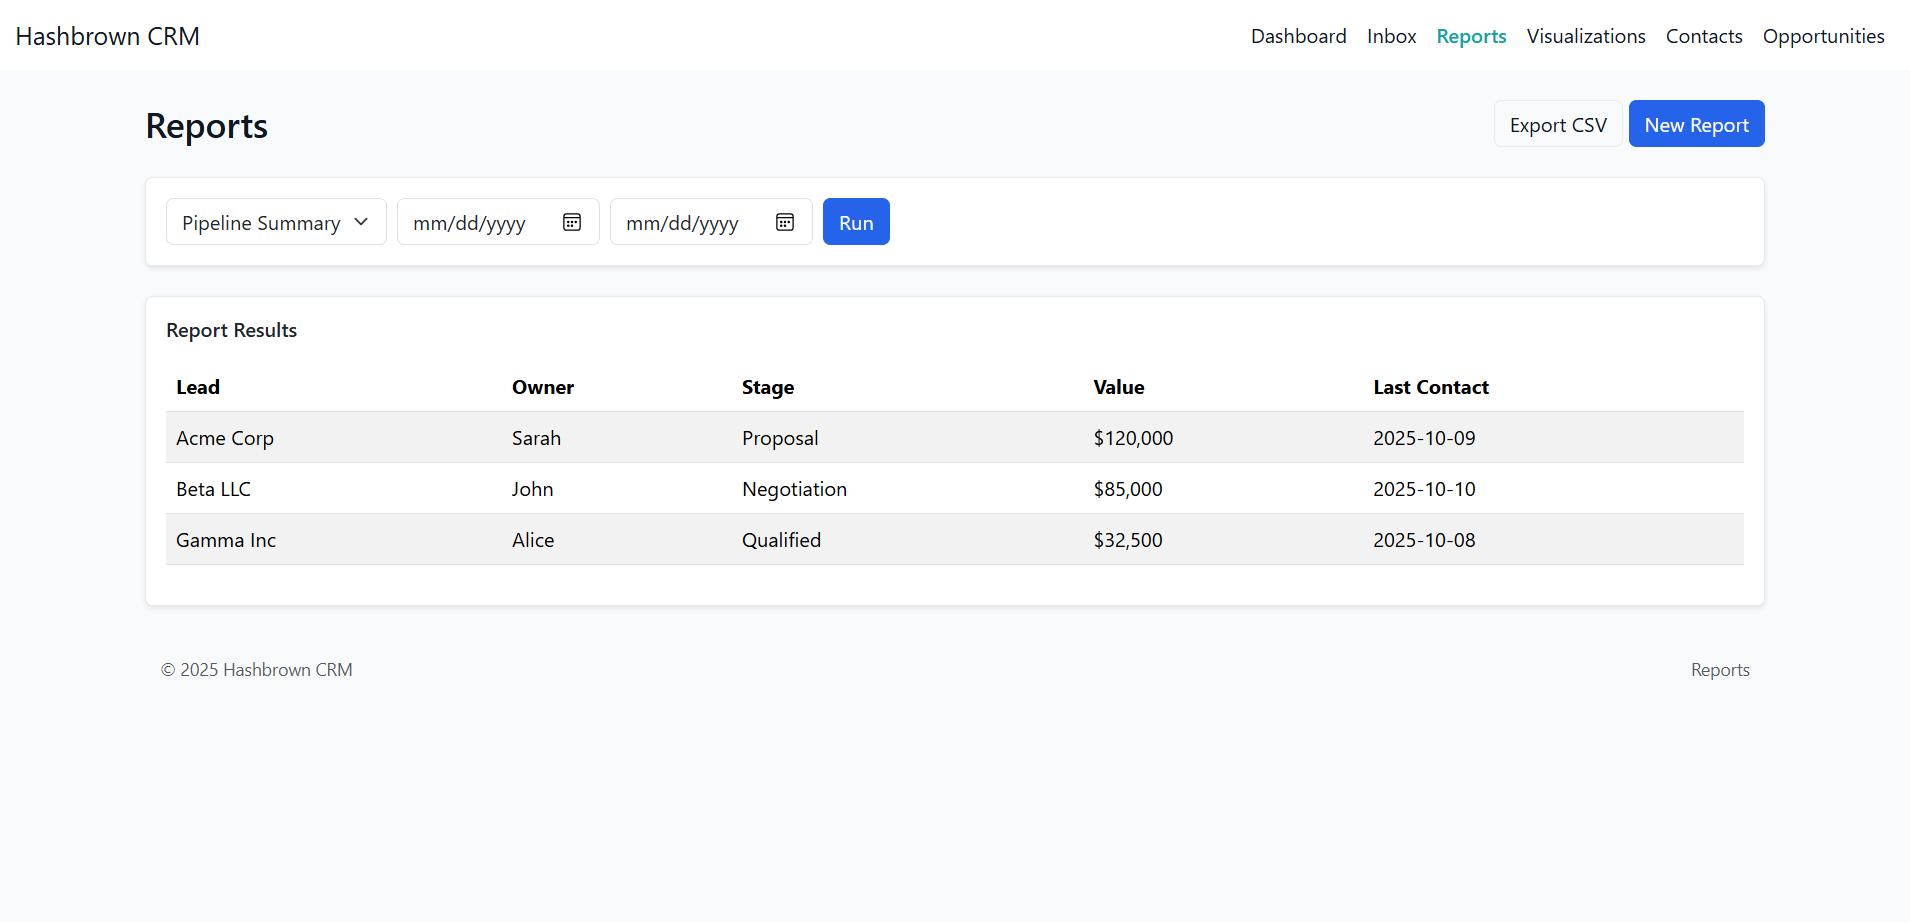Click the Run button
Viewport: 1910px width, 922px height.
pyautogui.click(x=855, y=222)
